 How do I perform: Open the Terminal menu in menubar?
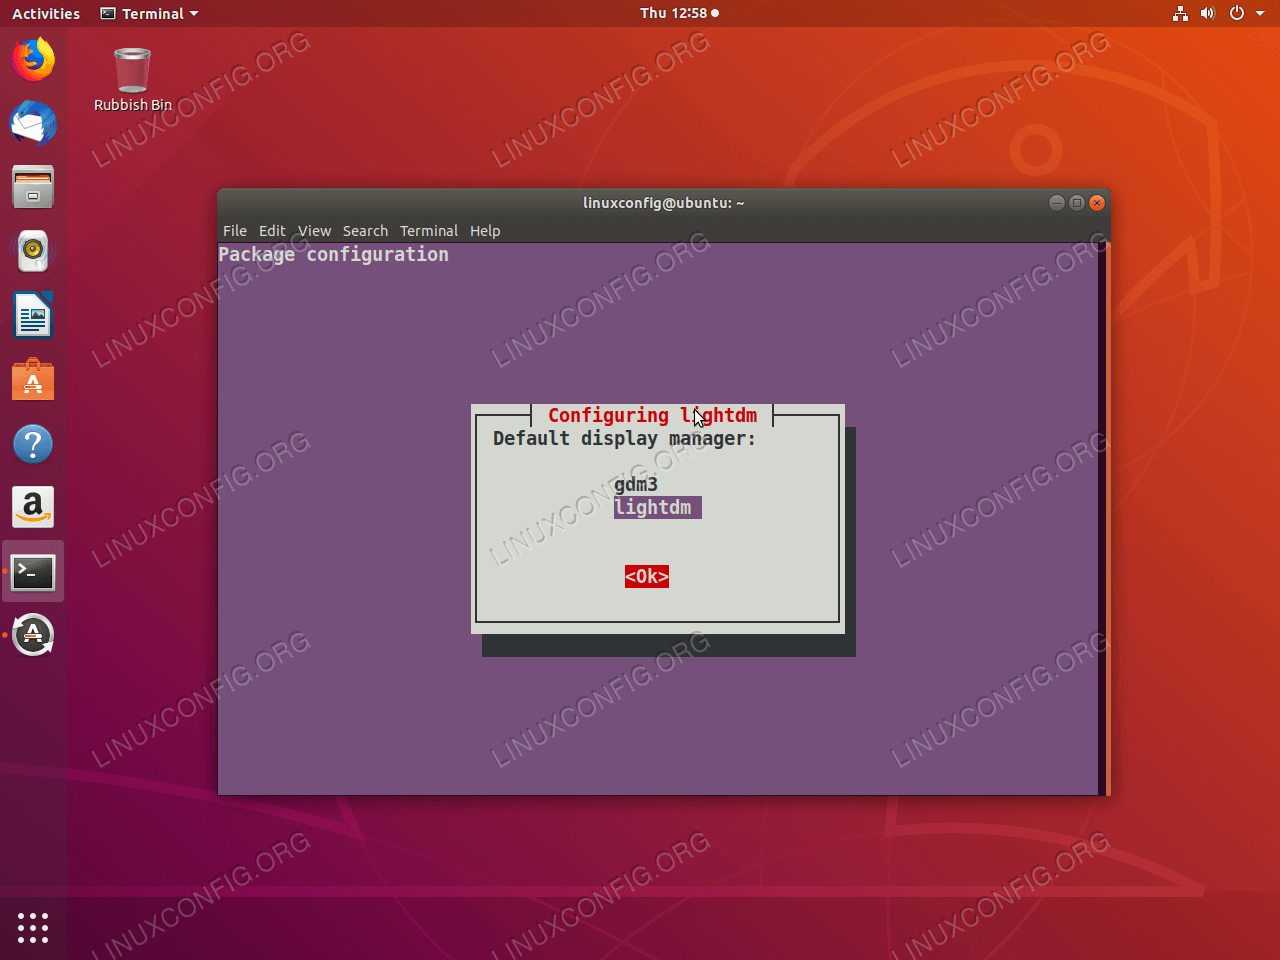pos(429,231)
